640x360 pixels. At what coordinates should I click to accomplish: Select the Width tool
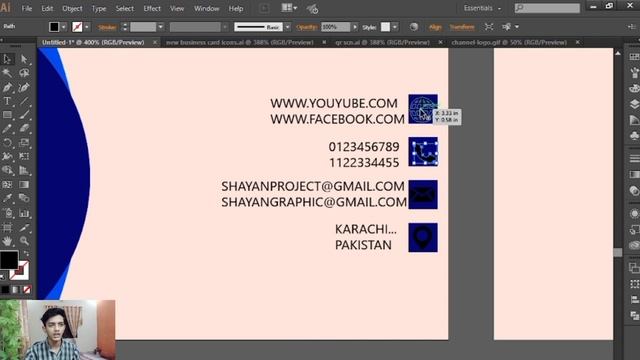pyautogui.click(x=7, y=156)
